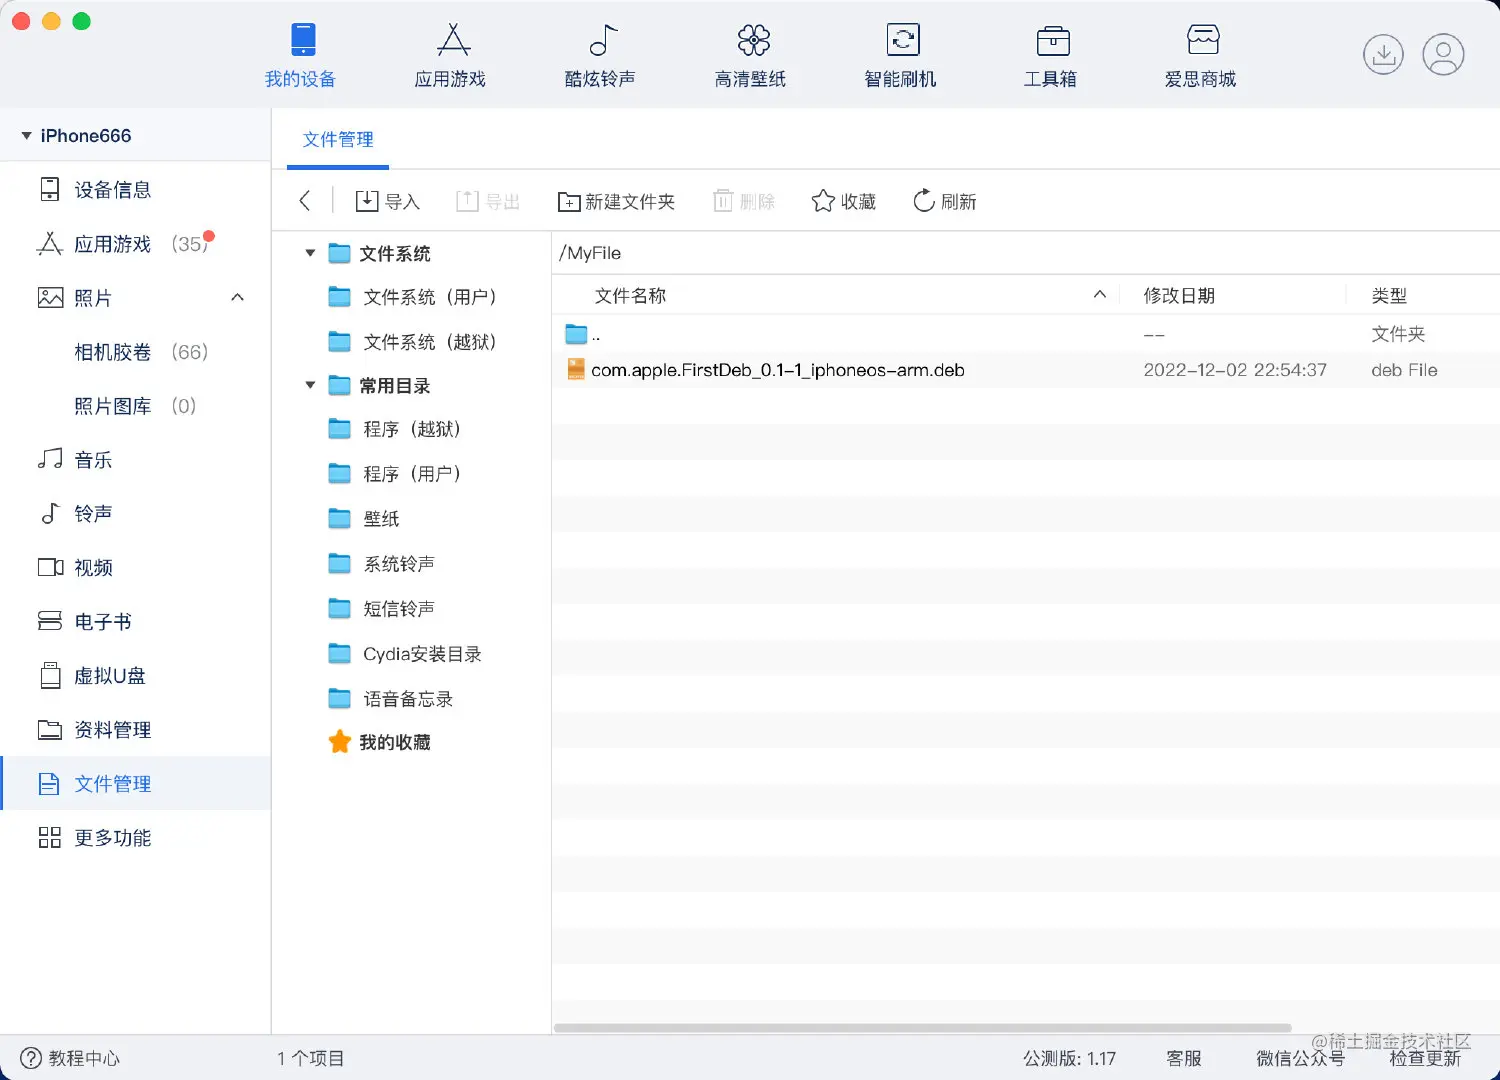Select the 短信铃声 folder
This screenshot has height=1080, width=1500.
(x=382, y=608)
